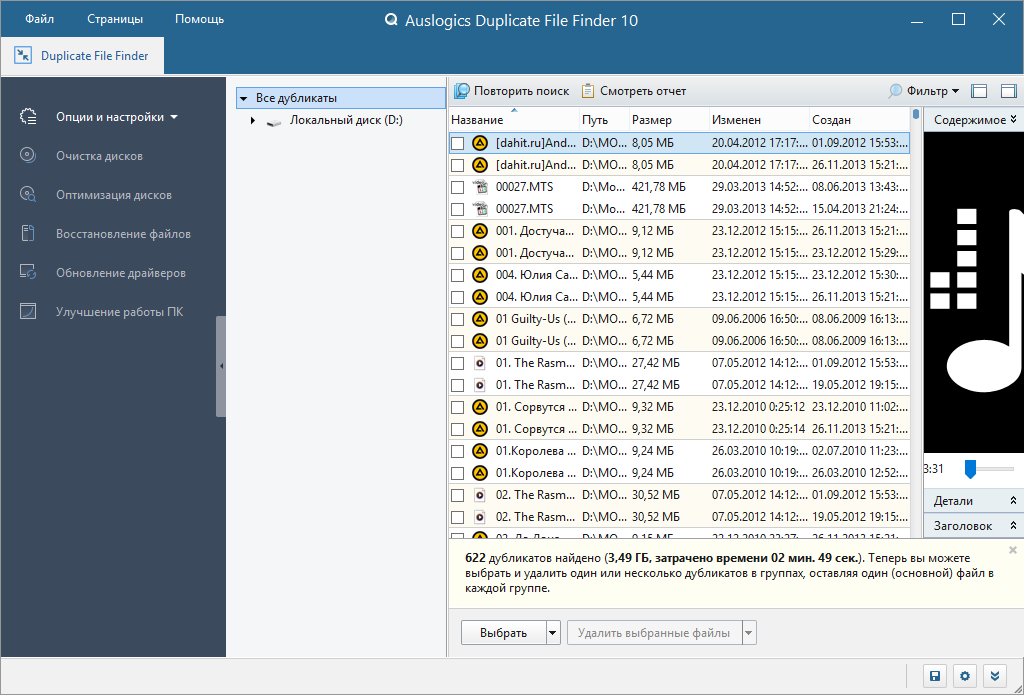The height and width of the screenshot is (695, 1024).
Task: Click the video icon of first 00027.MTS row
Action: pyautogui.click(x=480, y=187)
